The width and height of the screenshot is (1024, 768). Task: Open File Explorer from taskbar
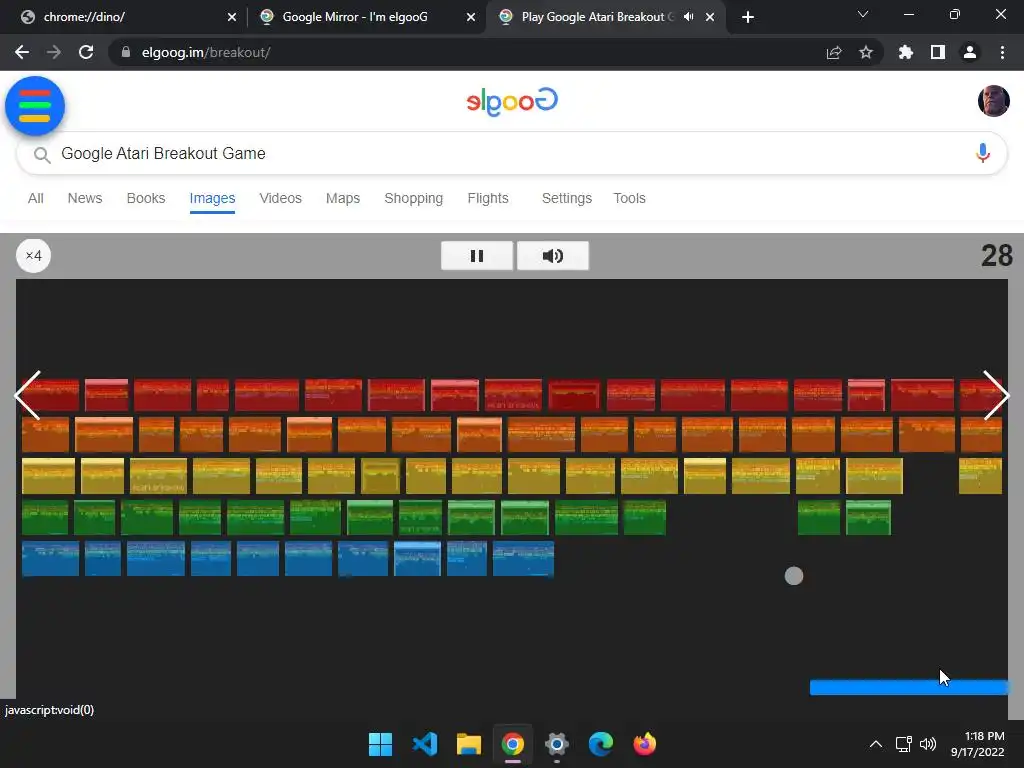(468, 744)
